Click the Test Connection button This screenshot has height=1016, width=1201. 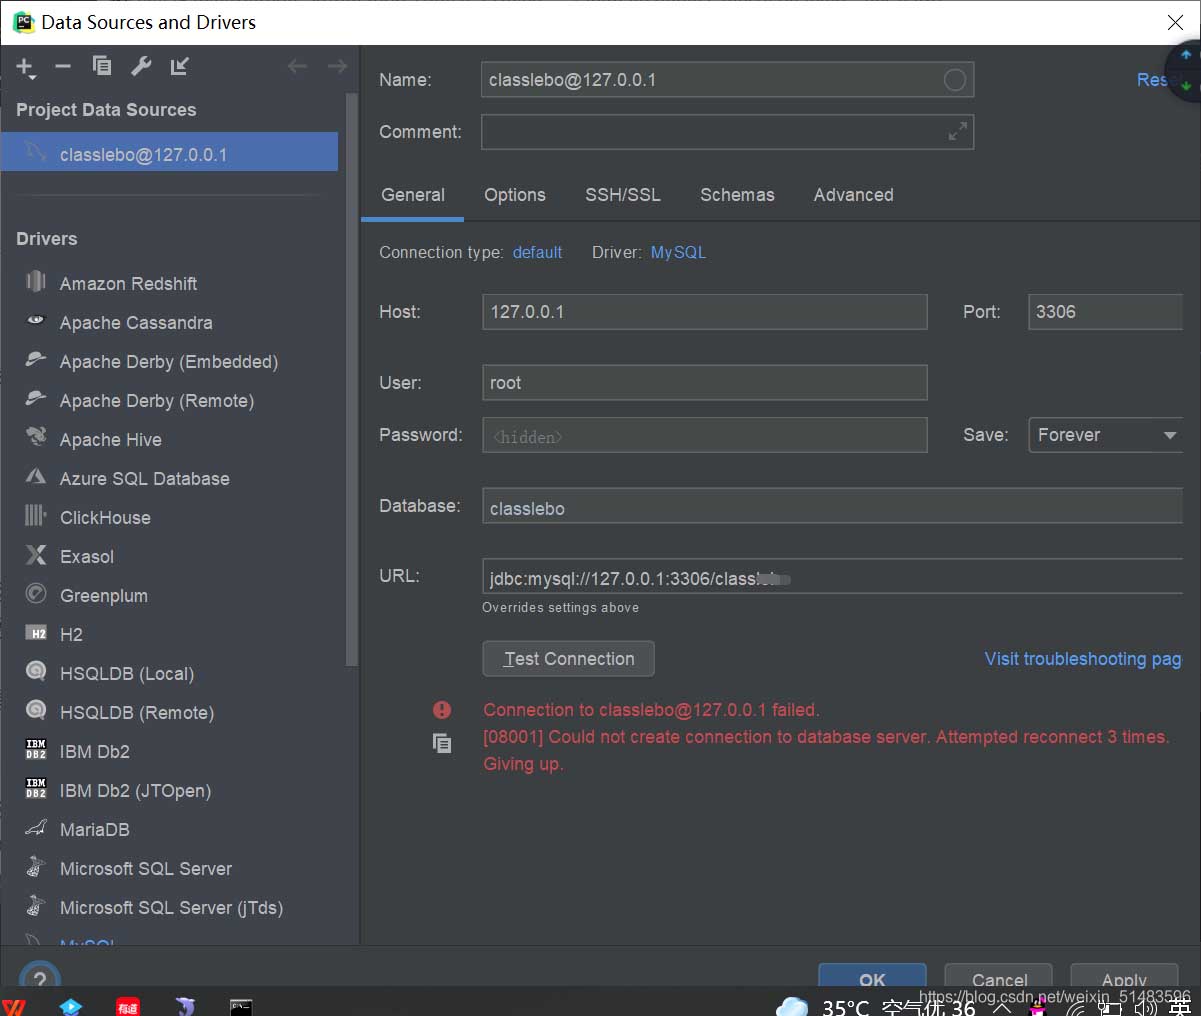(x=568, y=658)
